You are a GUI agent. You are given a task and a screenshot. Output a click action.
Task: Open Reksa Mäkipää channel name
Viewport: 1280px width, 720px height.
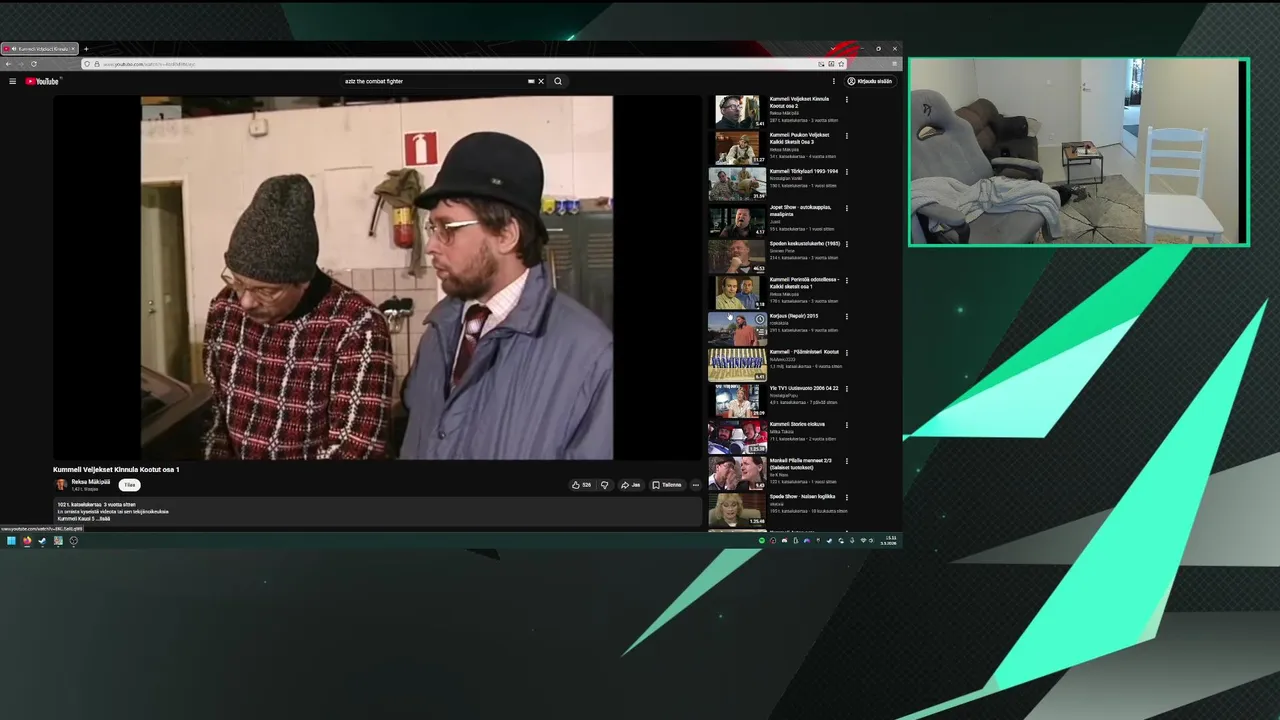pos(91,482)
